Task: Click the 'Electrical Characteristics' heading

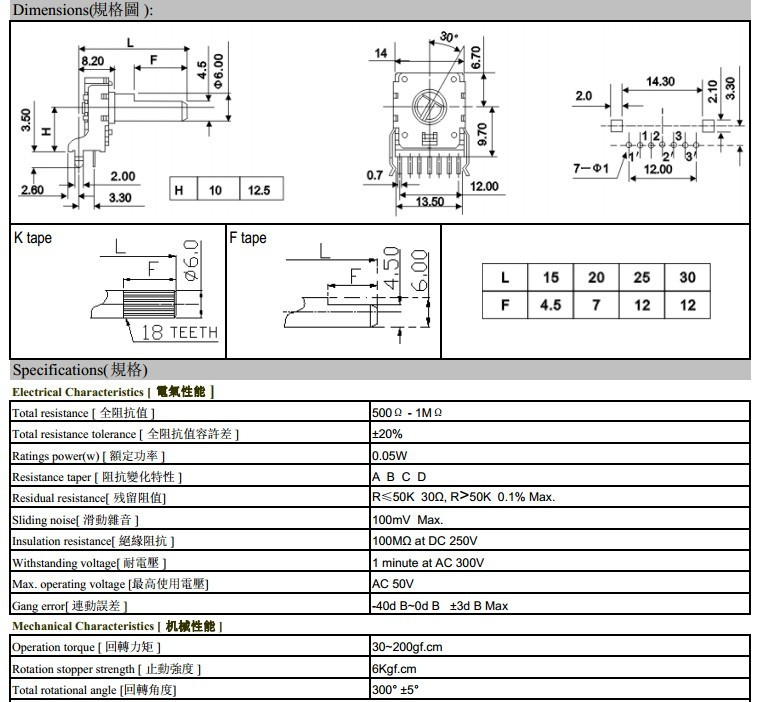Action: pyautogui.click(x=113, y=392)
